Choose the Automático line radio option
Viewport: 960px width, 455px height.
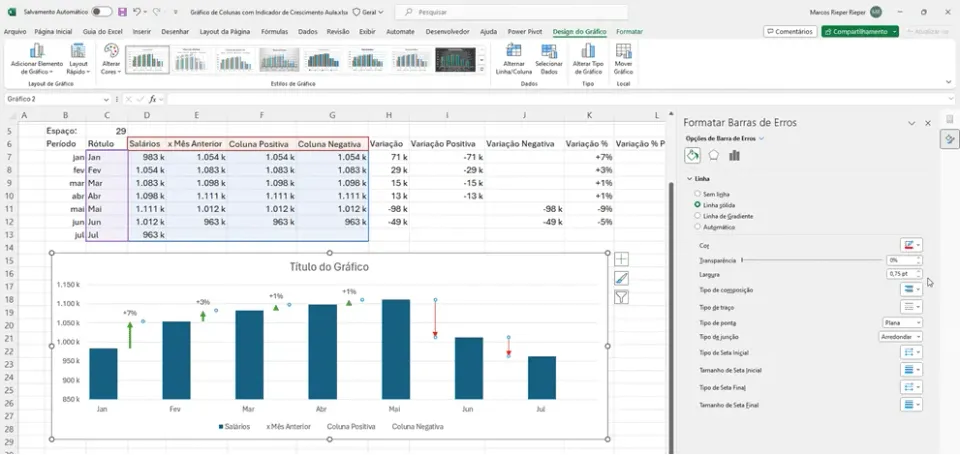click(x=697, y=227)
